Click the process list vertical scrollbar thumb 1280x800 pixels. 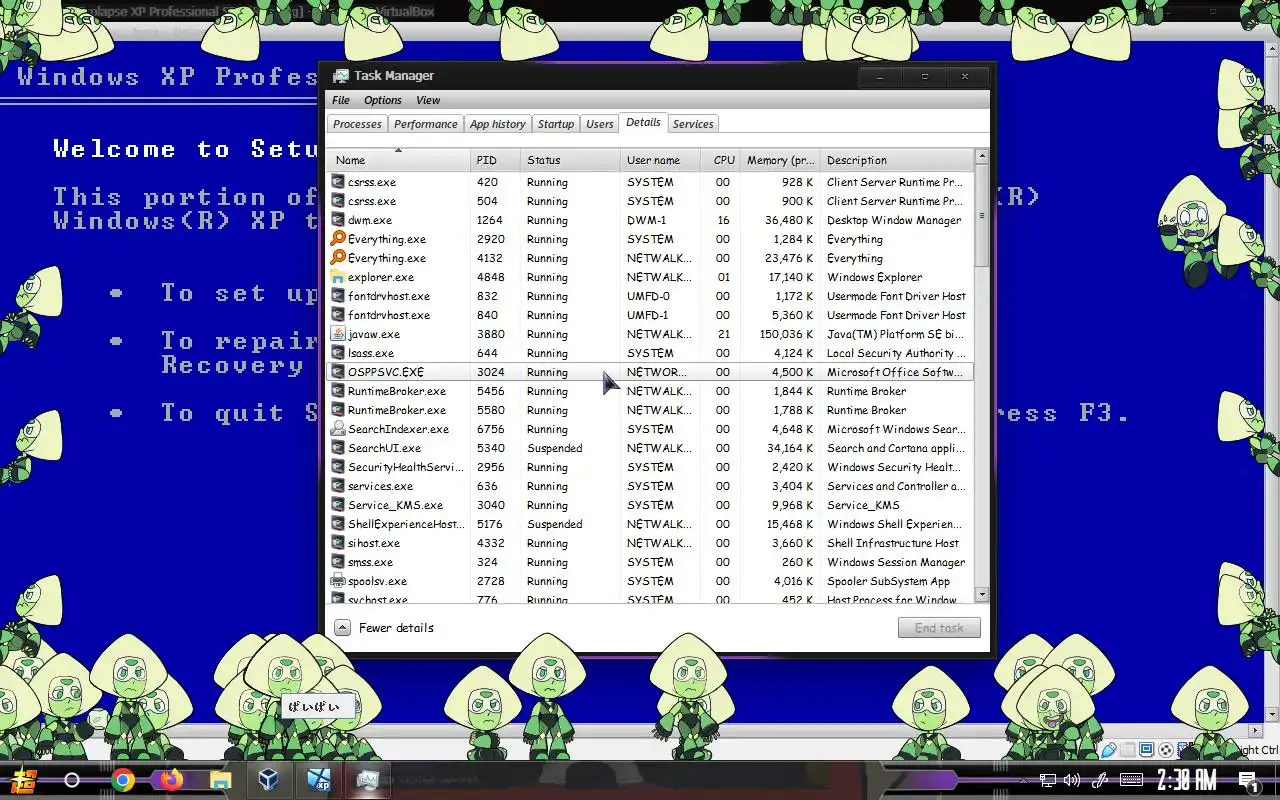[x=981, y=216]
